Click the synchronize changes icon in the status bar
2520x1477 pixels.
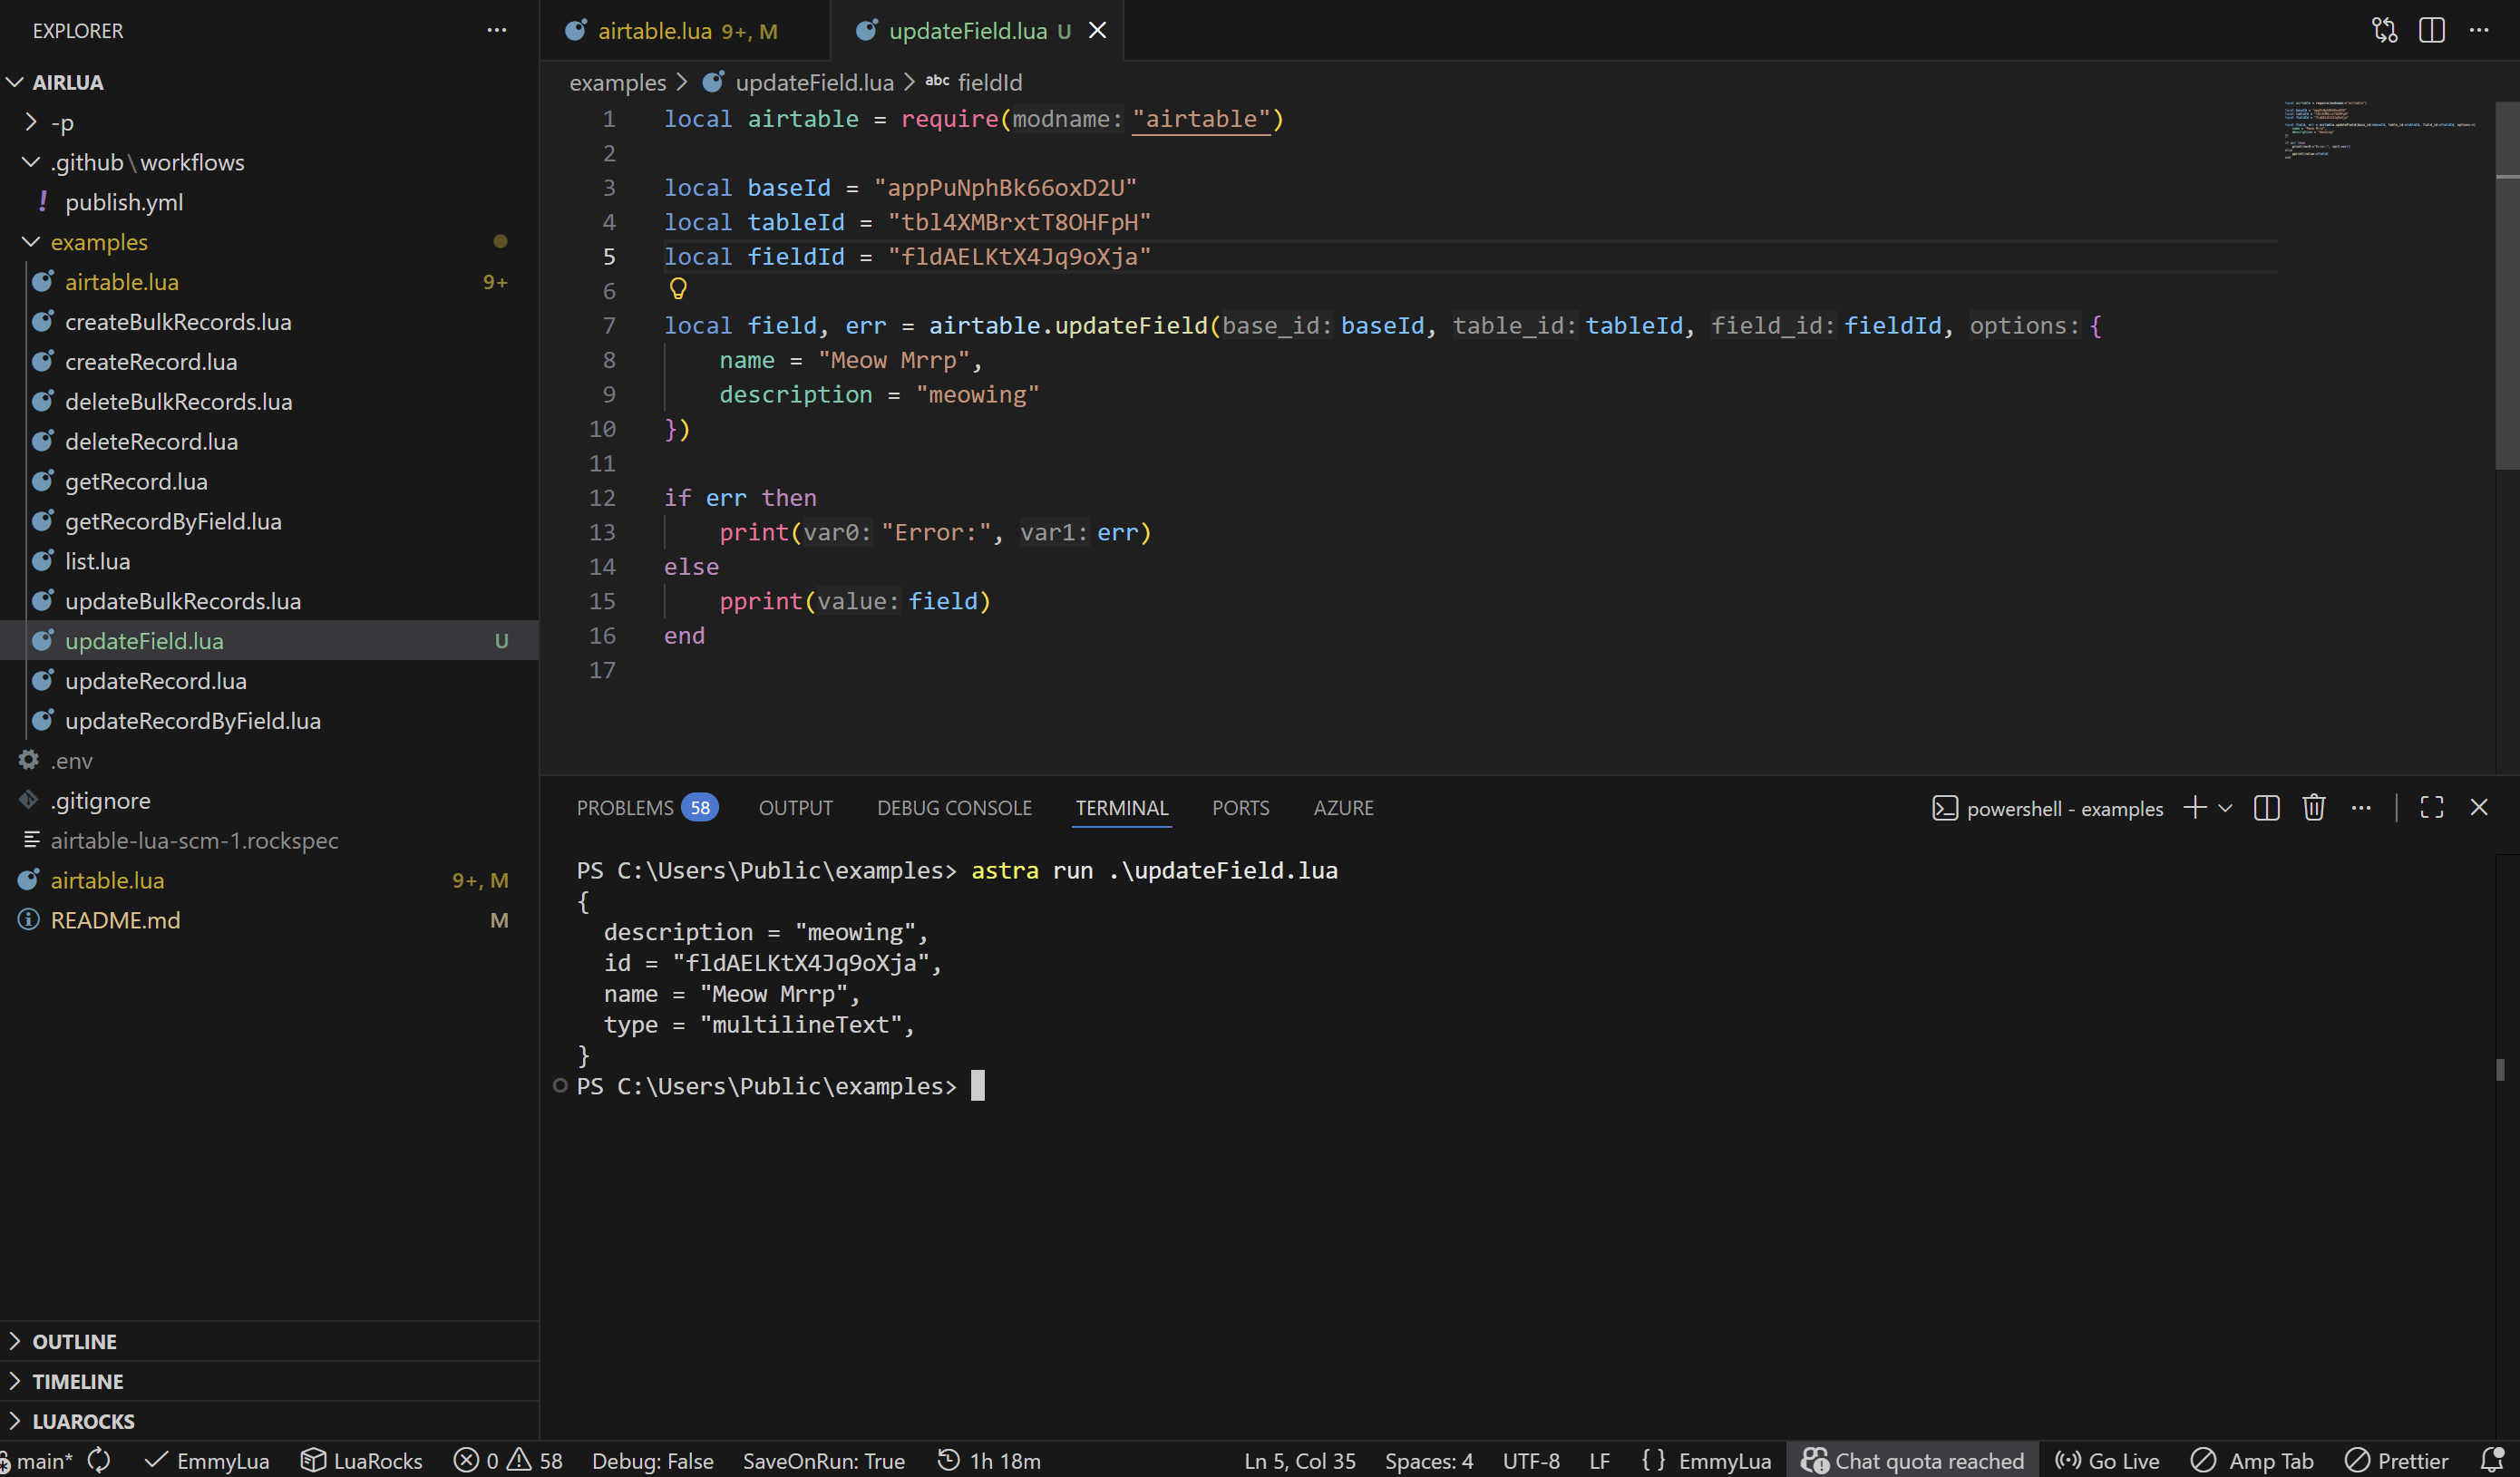click(x=99, y=1460)
